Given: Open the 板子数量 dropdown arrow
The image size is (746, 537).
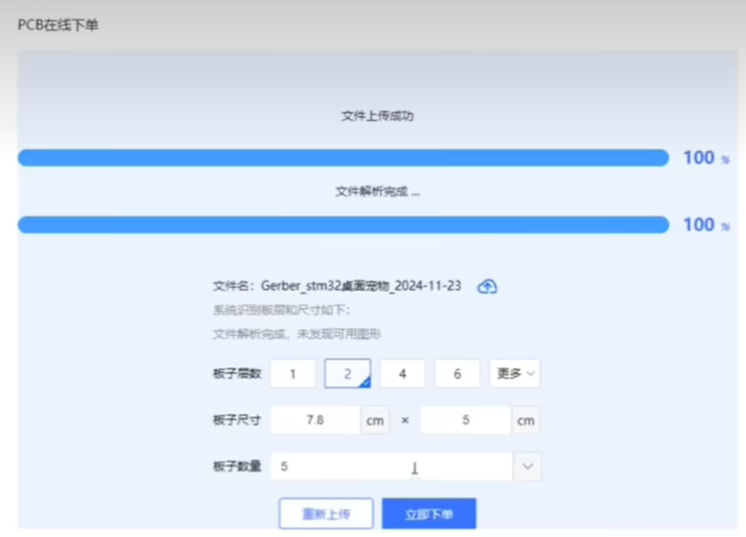Looking at the screenshot, I should [527, 466].
